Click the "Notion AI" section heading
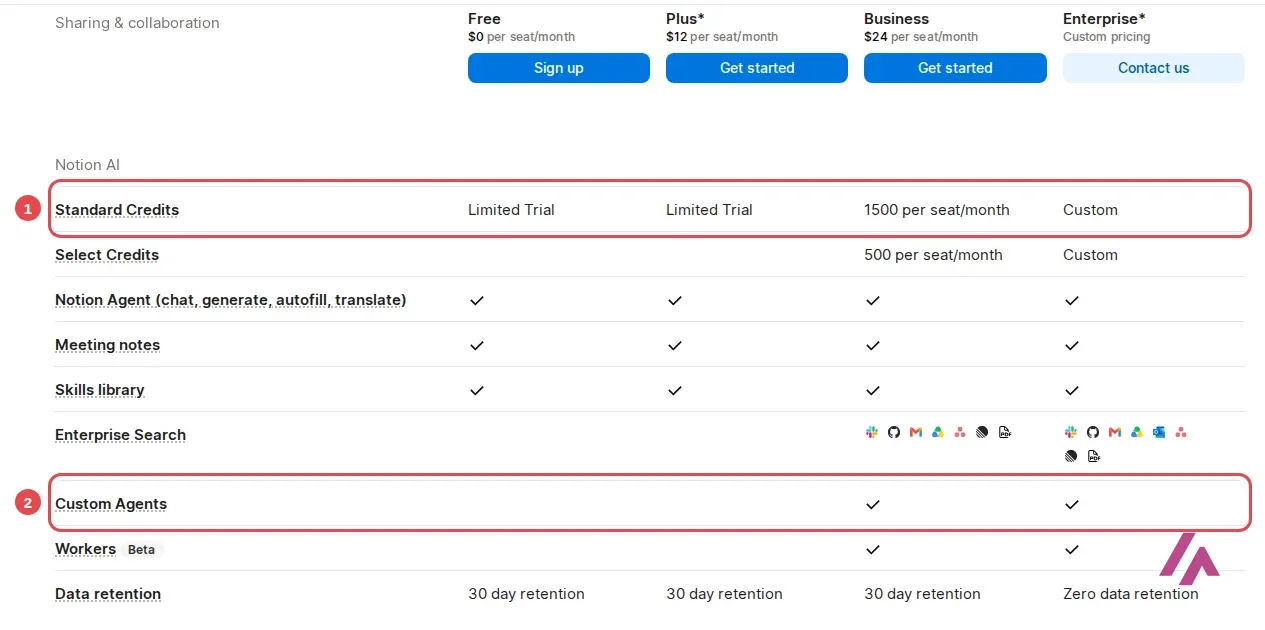 [87, 165]
